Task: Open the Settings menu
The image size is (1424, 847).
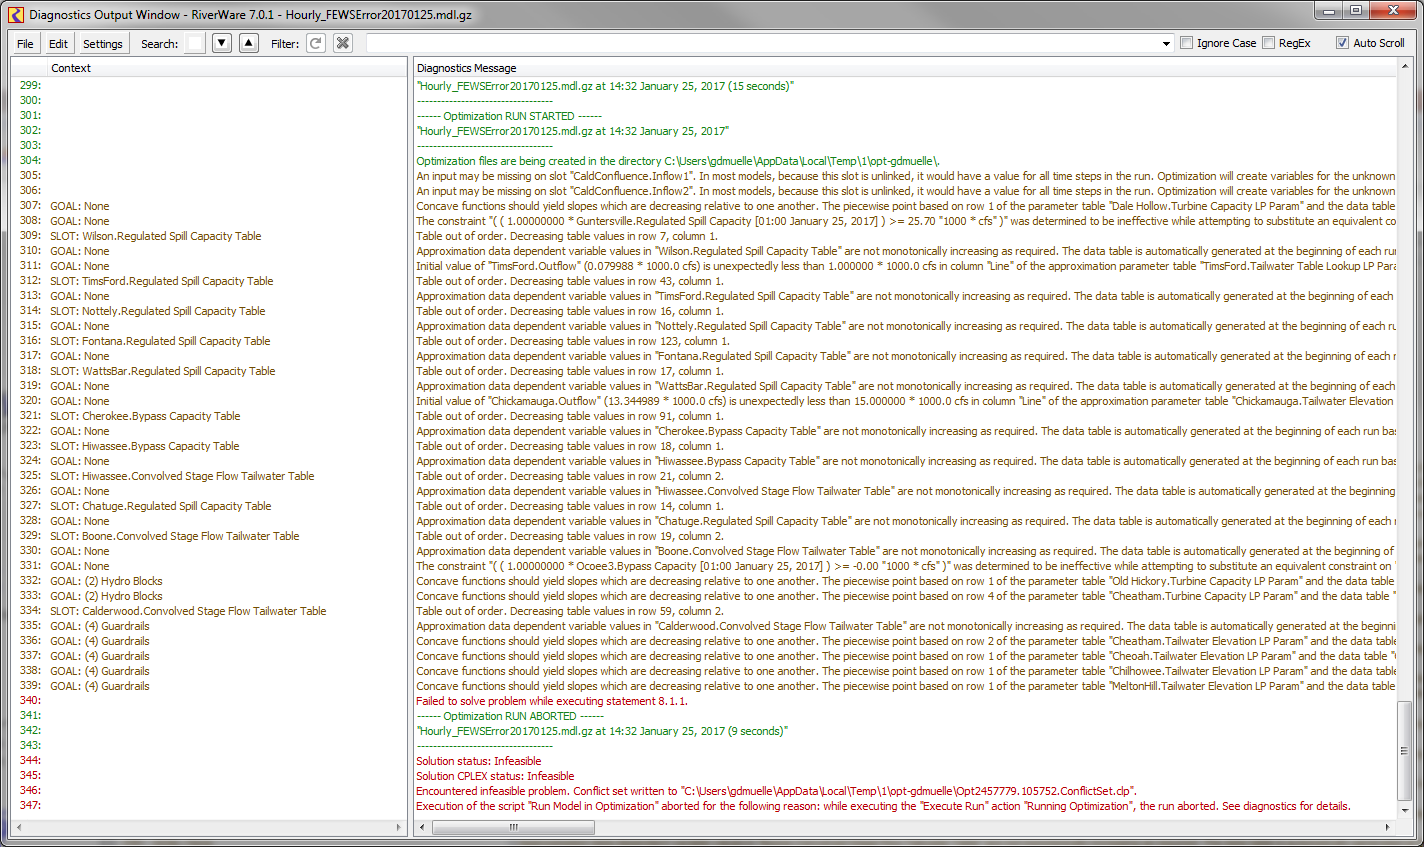Action: pos(103,44)
